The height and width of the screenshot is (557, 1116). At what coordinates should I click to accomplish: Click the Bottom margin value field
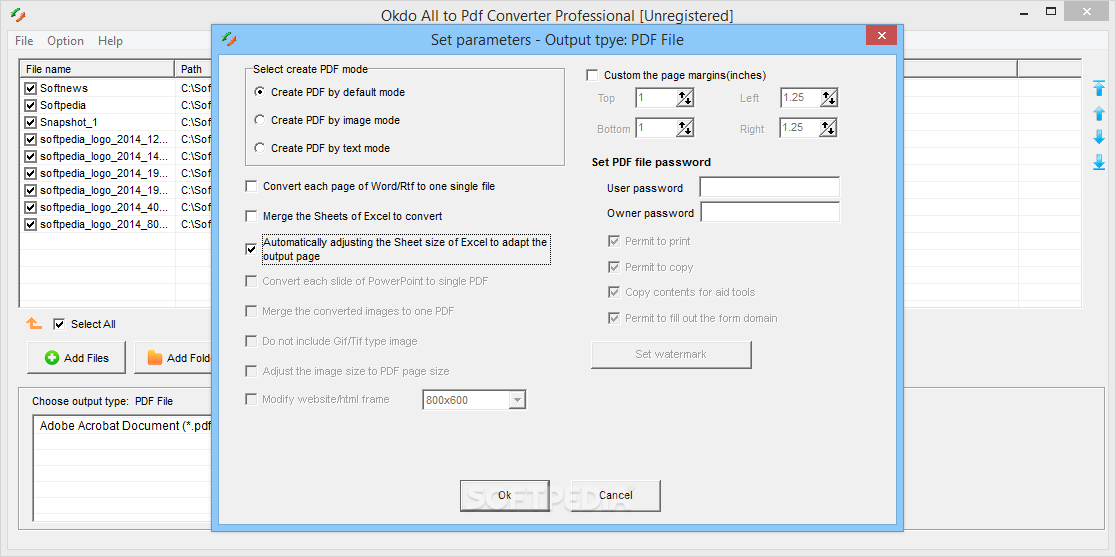click(x=656, y=128)
